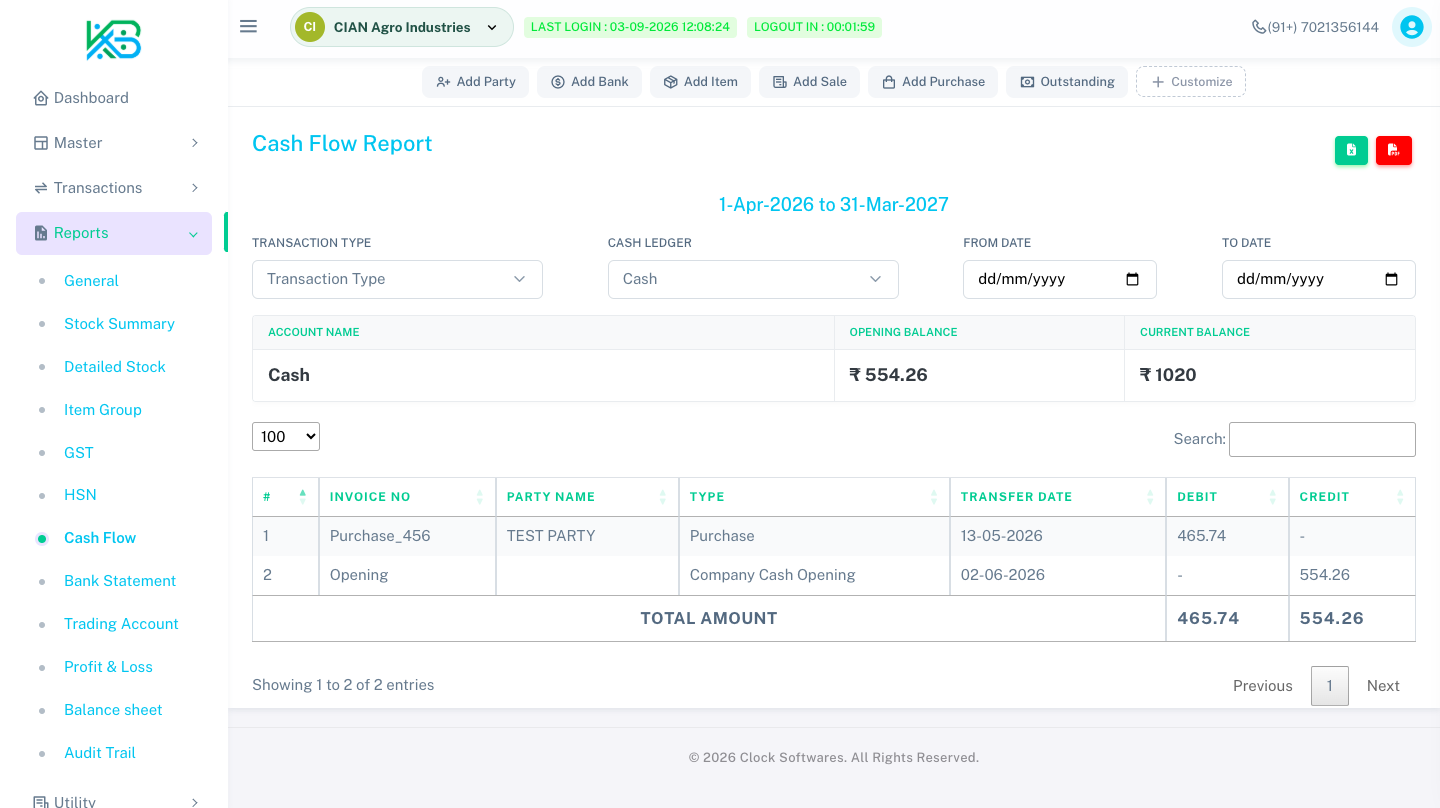Collapse the Reports menu in sidebar
The width and height of the screenshot is (1440, 808).
coord(114,233)
